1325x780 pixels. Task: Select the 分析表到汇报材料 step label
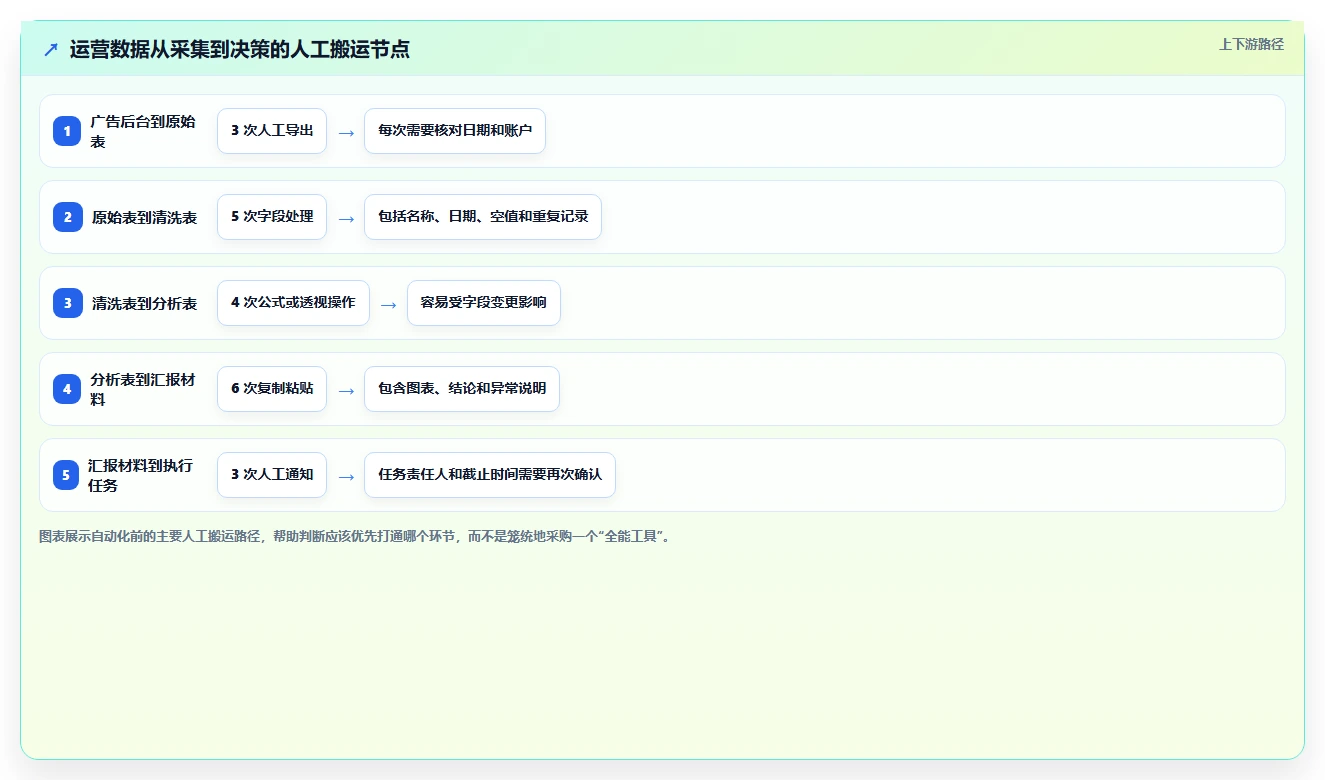pos(143,389)
